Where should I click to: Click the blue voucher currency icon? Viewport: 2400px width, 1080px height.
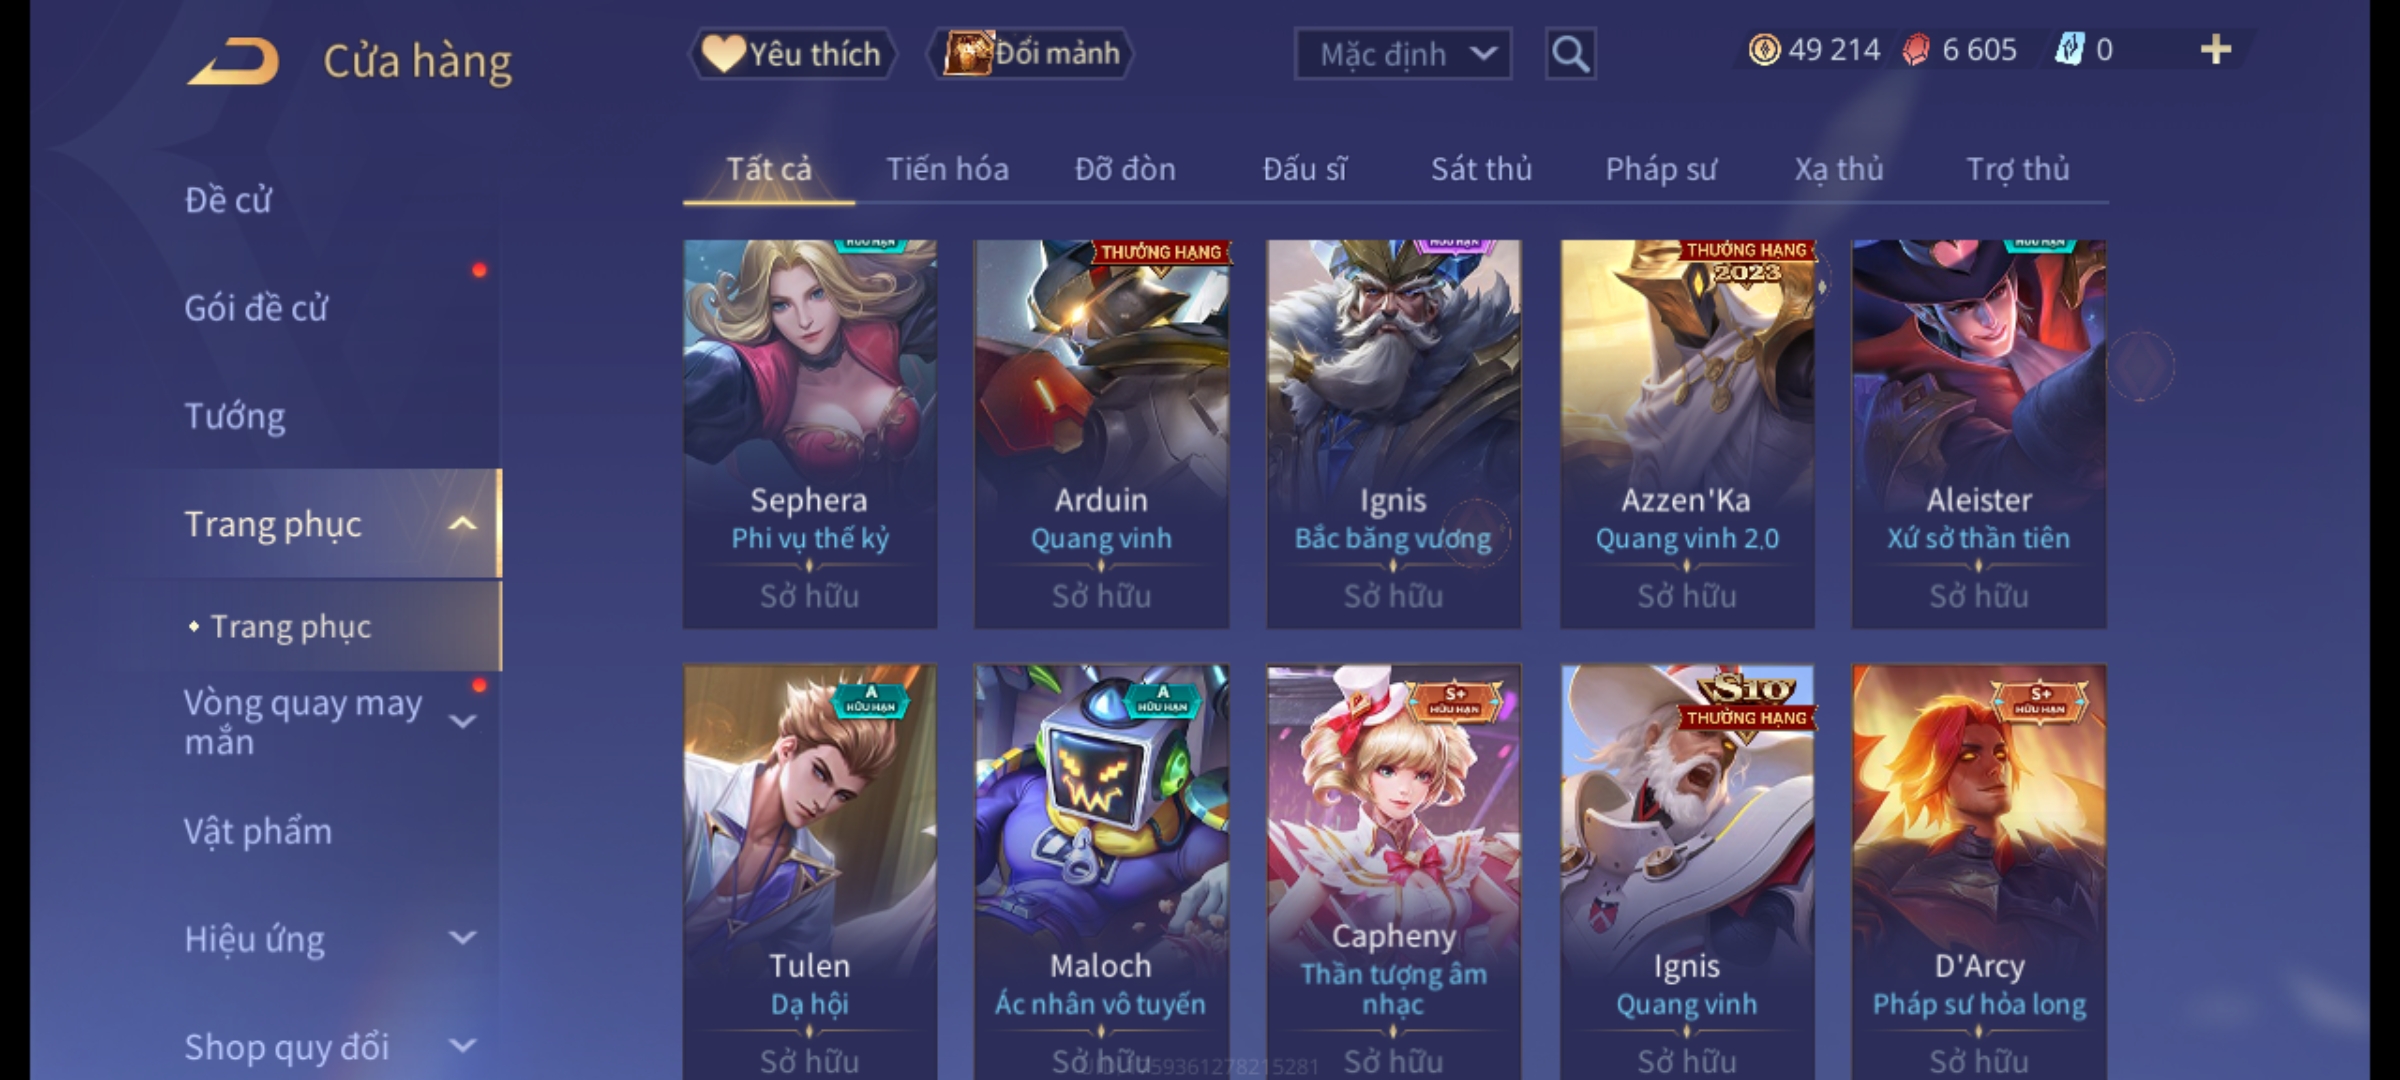[2069, 50]
